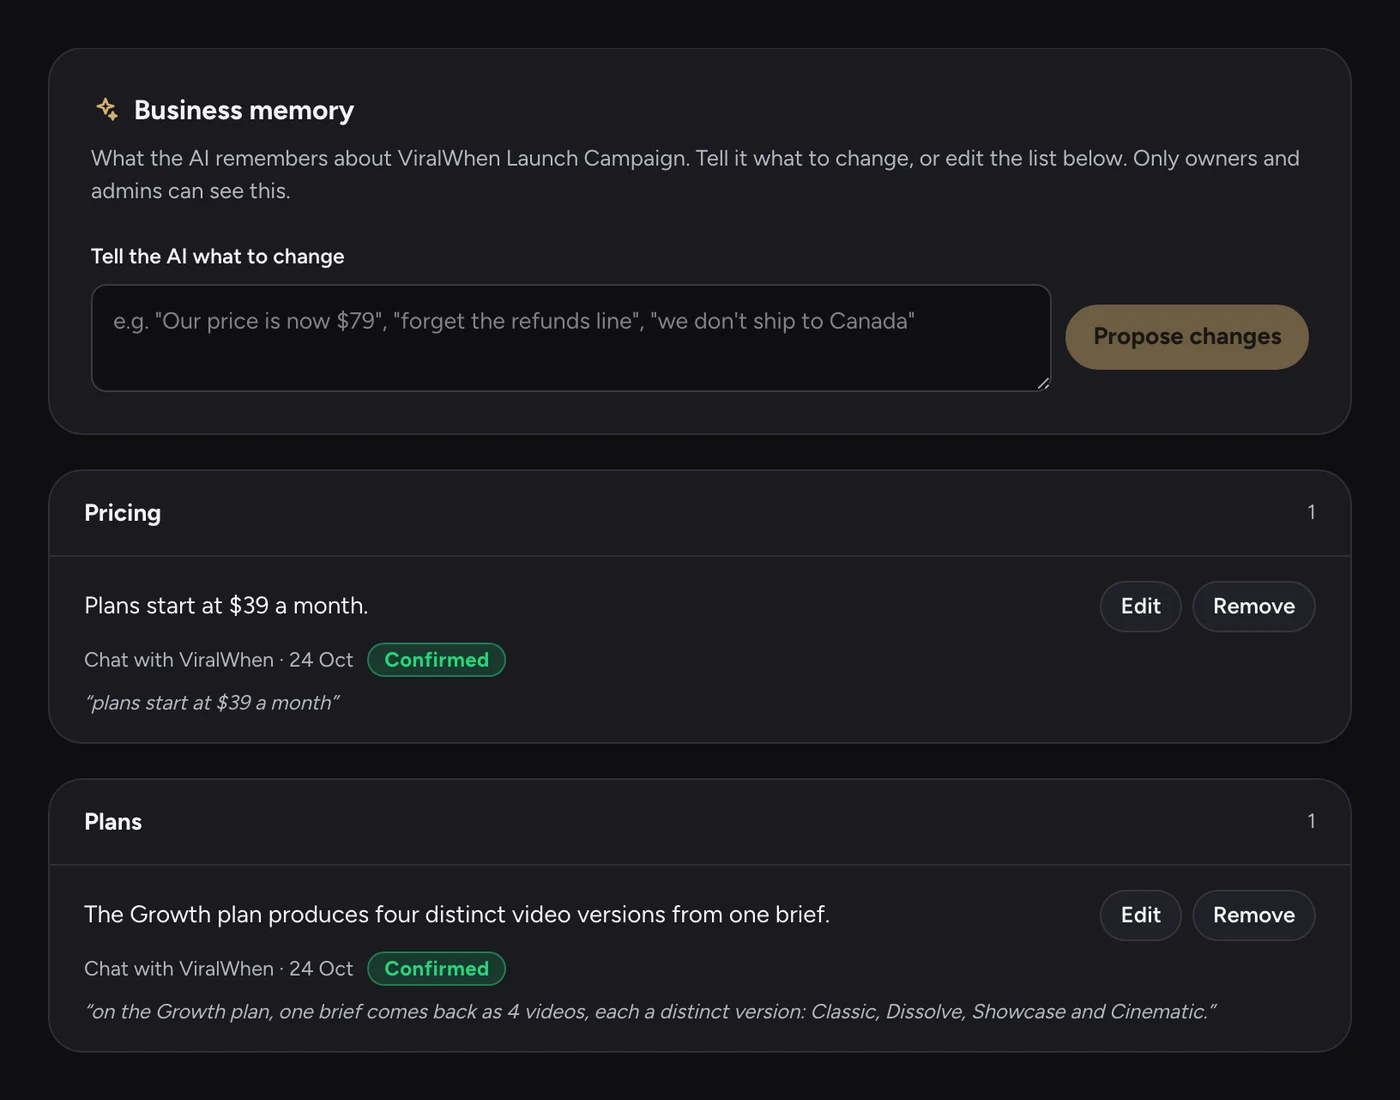Remove the Growth plan memory entry
Image resolution: width=1400 pixels, height=1100 pixels.
point(1253,915)
